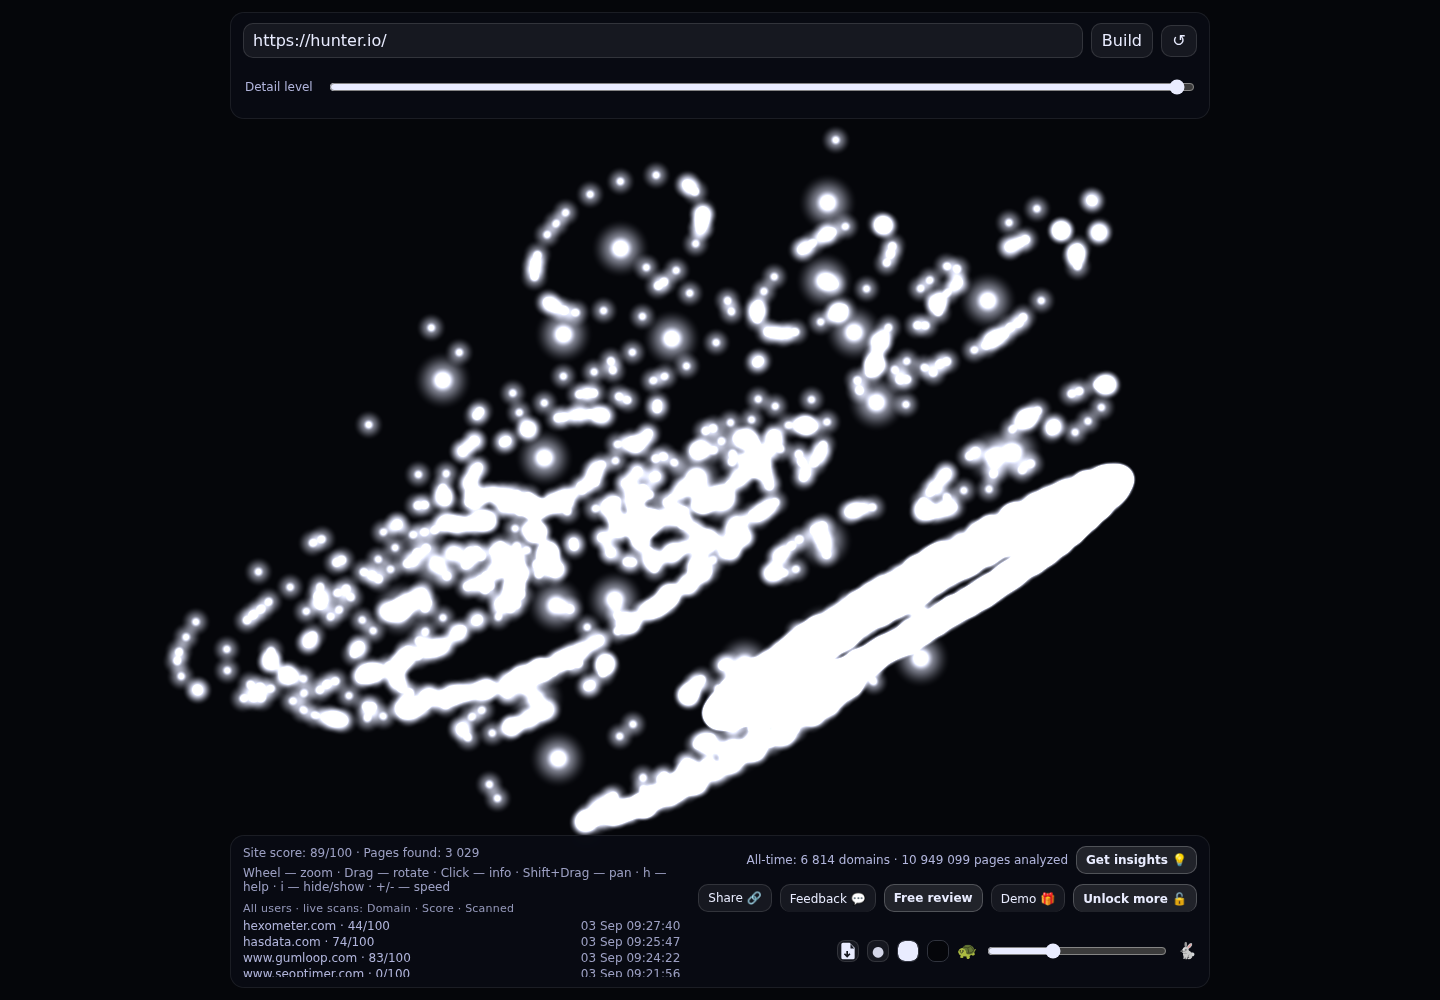Click the All users live scans header

tap(378, 908)
